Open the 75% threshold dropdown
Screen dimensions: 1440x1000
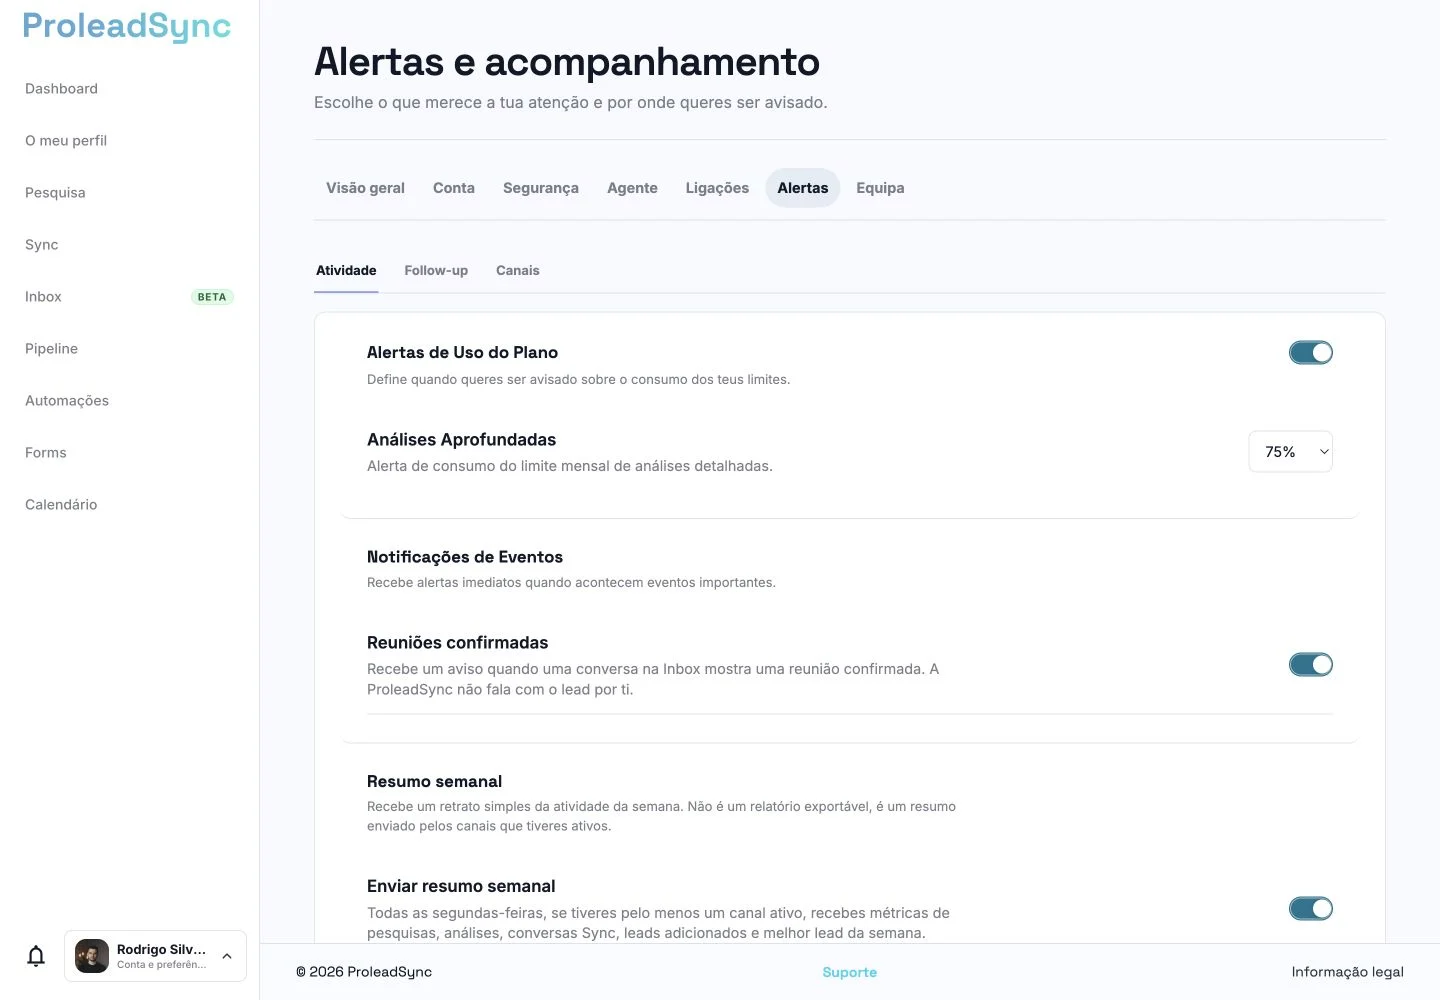coord(1290,452)
